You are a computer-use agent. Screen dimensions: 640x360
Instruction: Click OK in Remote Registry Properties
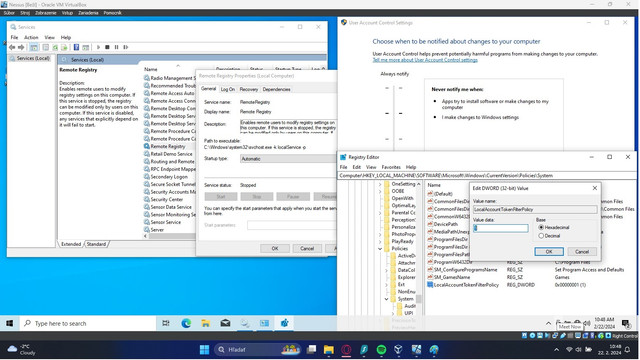[x=275, y=249]
